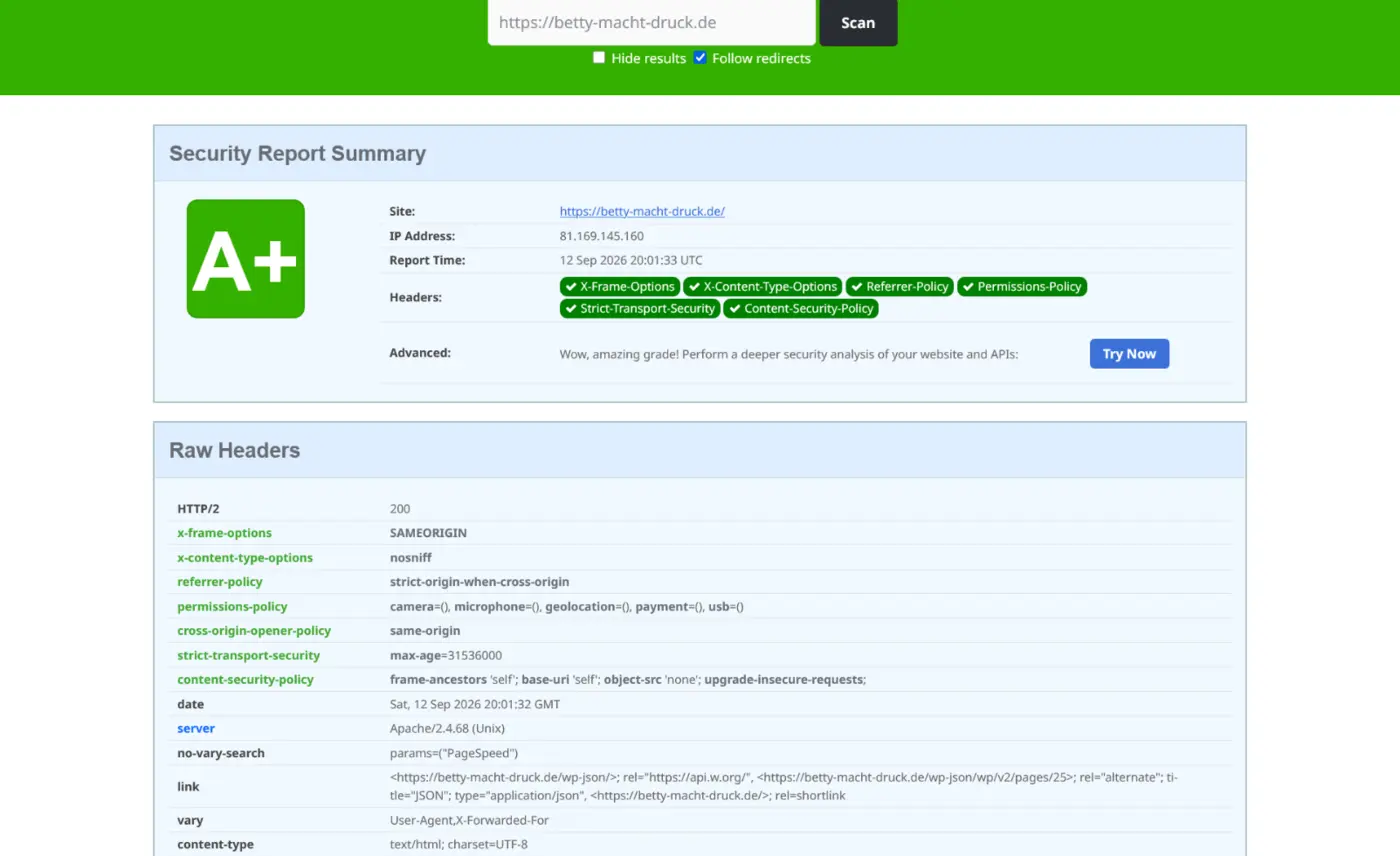Select the X-Frame-Options header badge

[620, 286]
